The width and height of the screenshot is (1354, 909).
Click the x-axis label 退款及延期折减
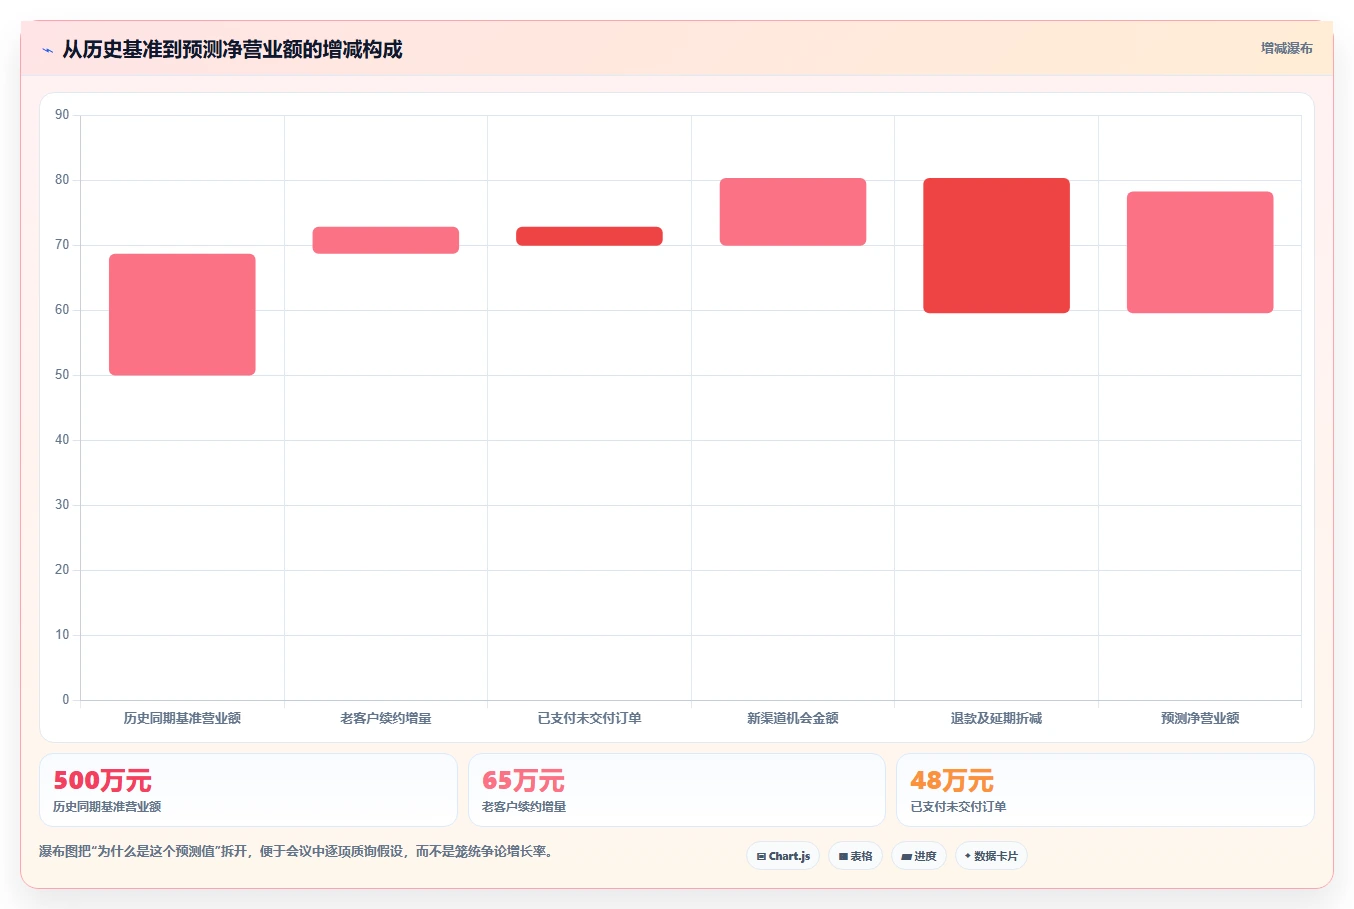pyautogui.click(x=996, y=718)
